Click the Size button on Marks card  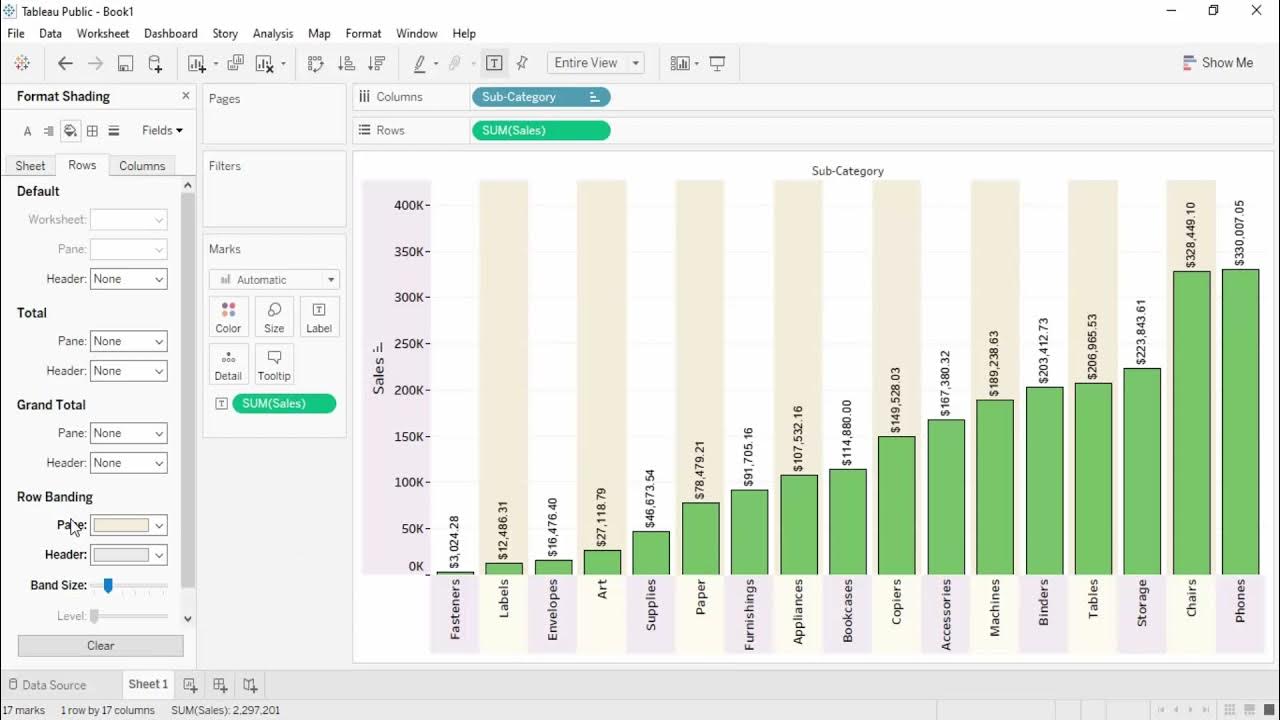point(274,317)
